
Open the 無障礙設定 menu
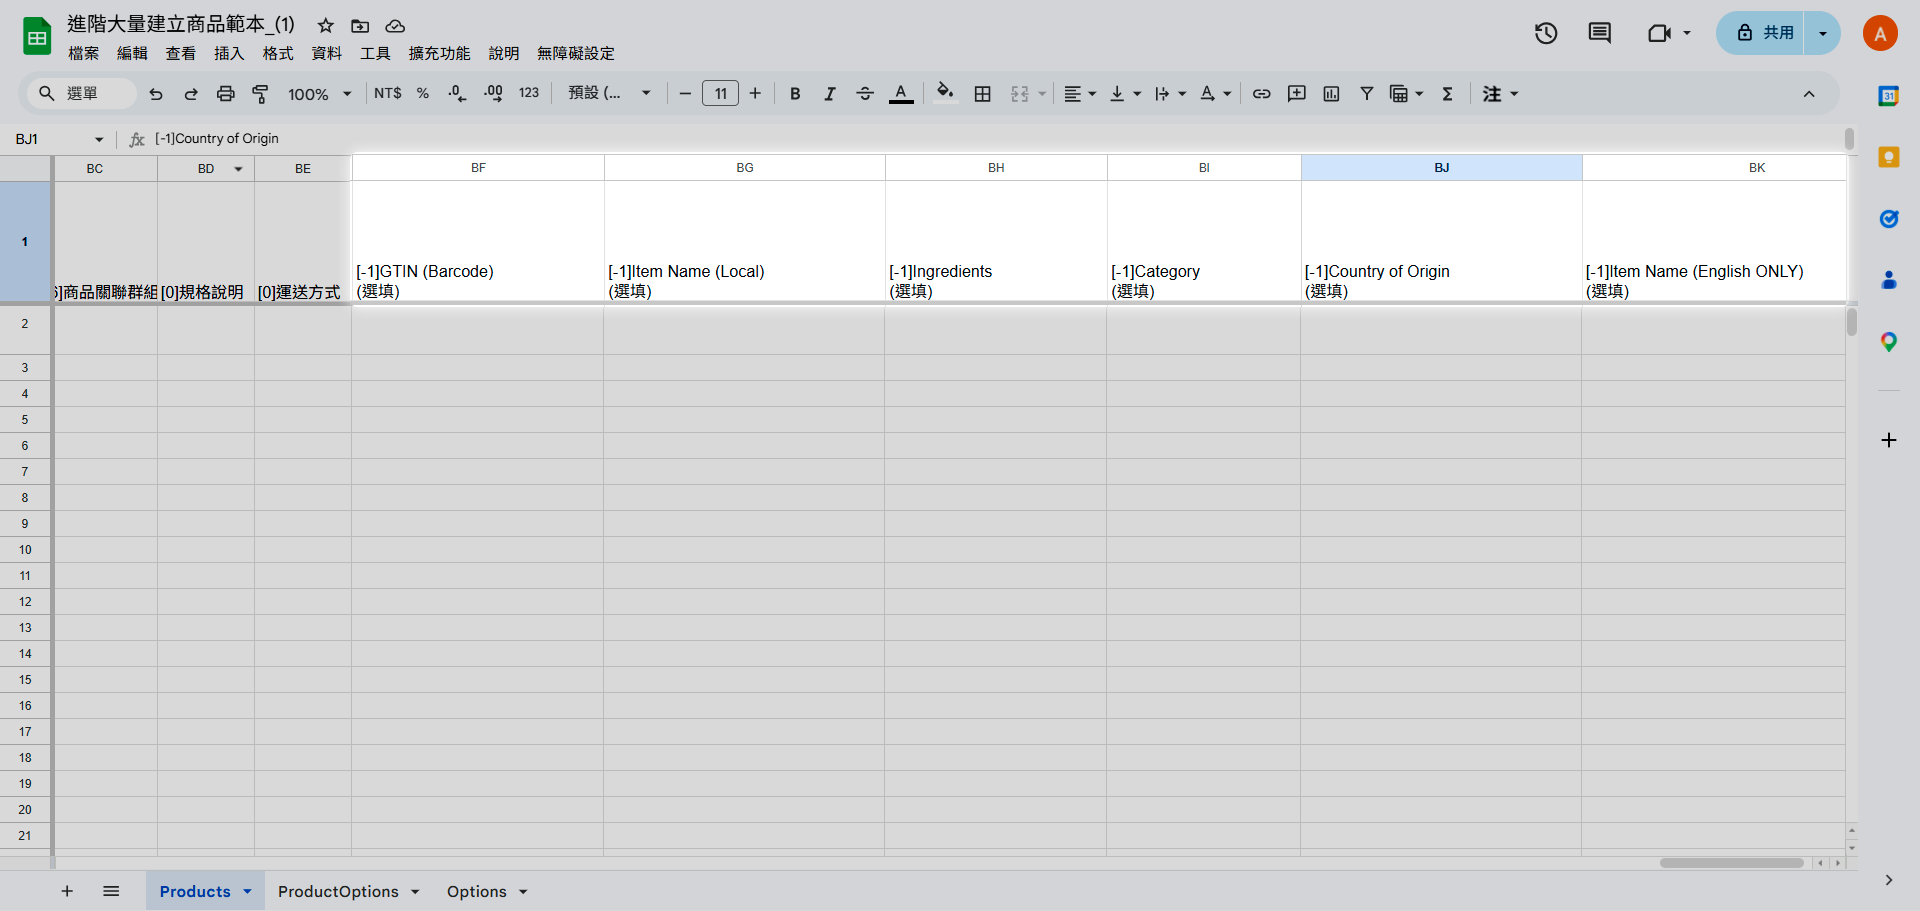pos(576,54)
